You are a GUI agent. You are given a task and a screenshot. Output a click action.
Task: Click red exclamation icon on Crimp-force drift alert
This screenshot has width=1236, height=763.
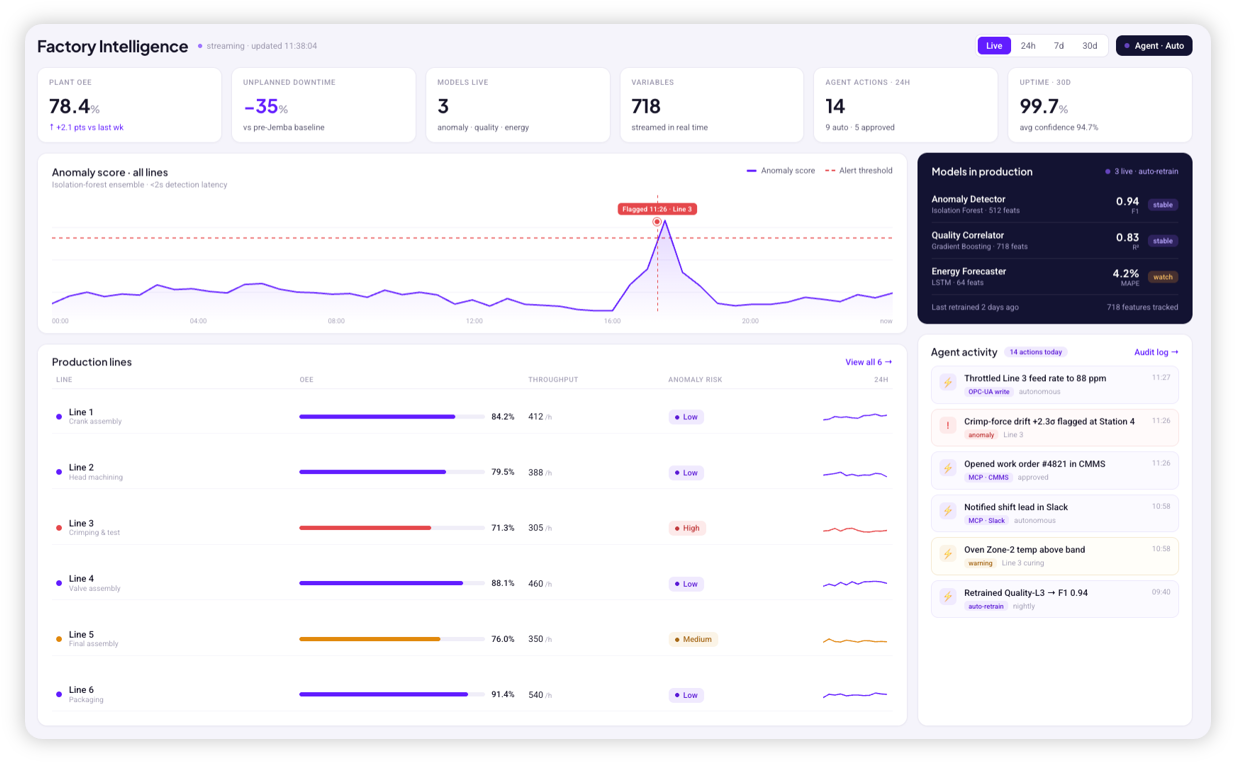(x=947, y=426)
